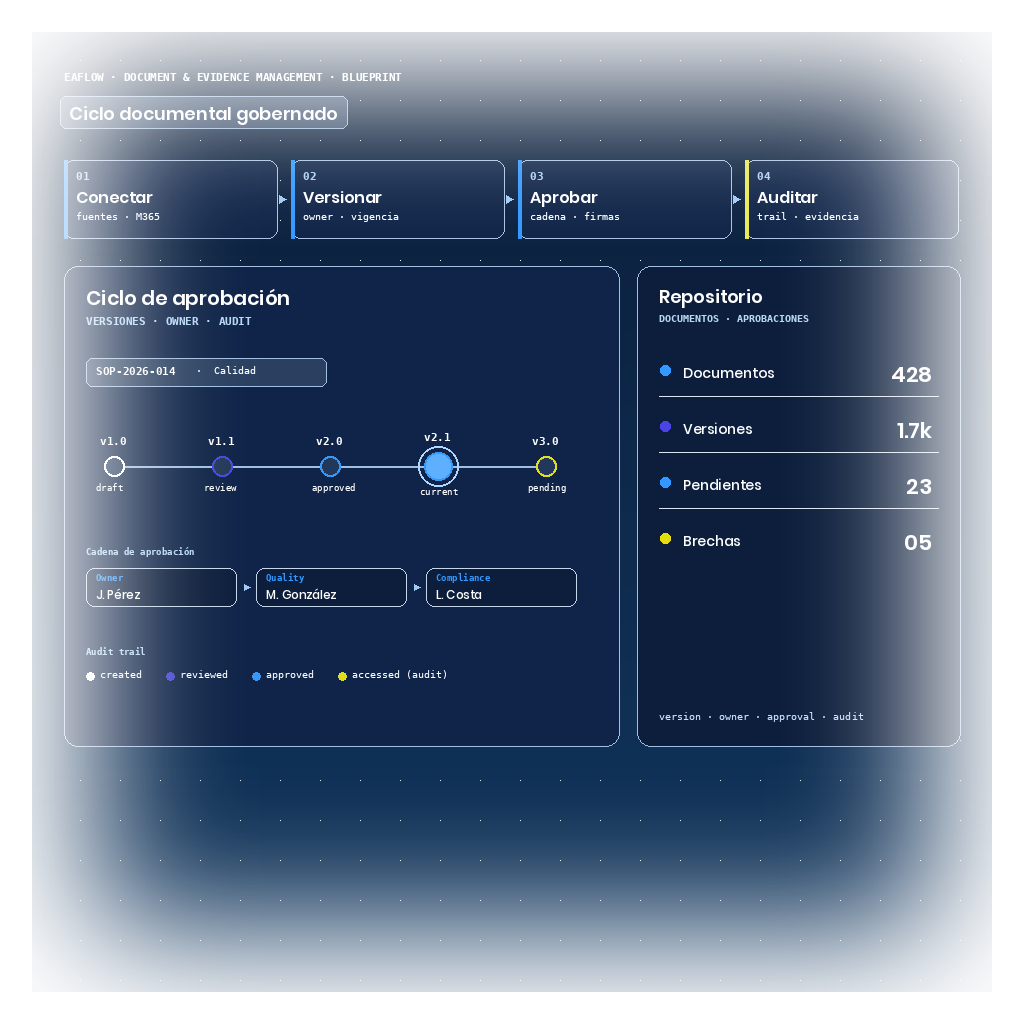The image size is (1024, 1024).
Task: Click the current label under v2.1
Action: (x=439, y=492)
